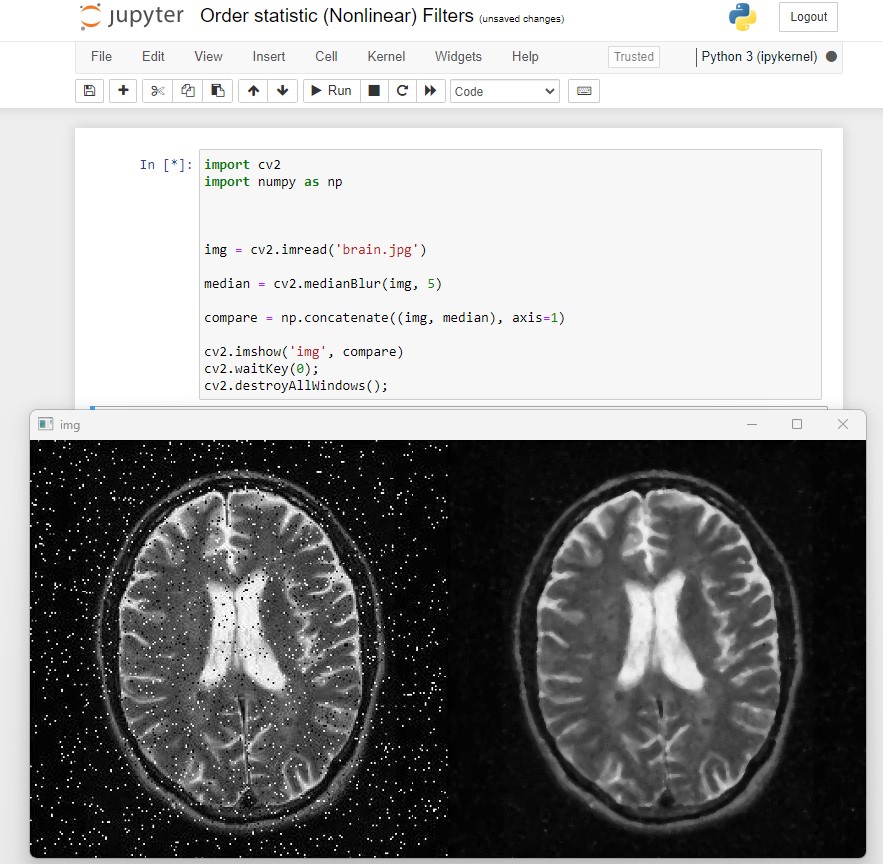The width and height of the screenshot is (883, 864).
Task: Open the Cell menu
Action: [326, 57]
